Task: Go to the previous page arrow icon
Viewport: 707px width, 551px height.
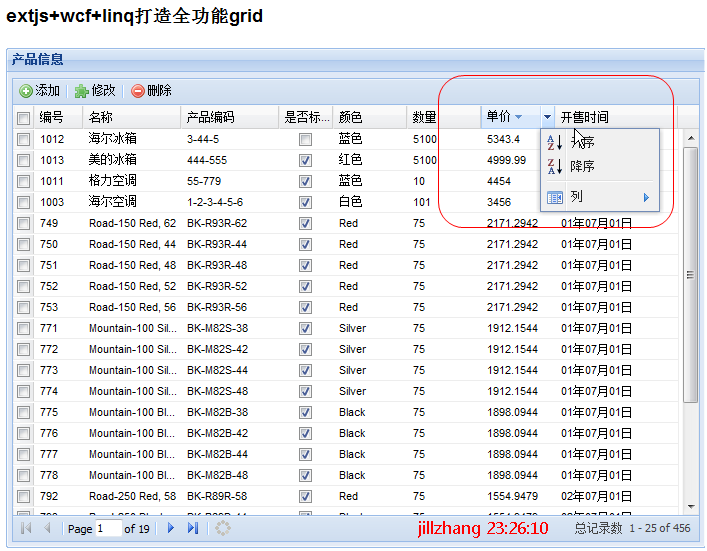Action: click(47, 528)
